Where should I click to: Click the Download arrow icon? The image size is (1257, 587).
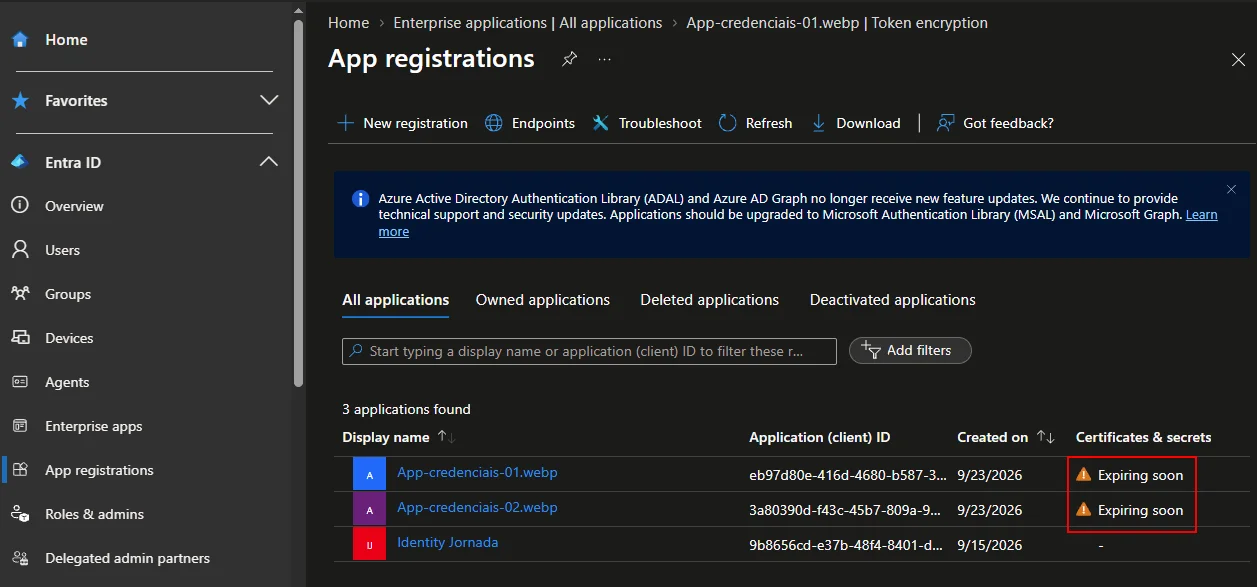pyautogui.click(x=819, y=123)
